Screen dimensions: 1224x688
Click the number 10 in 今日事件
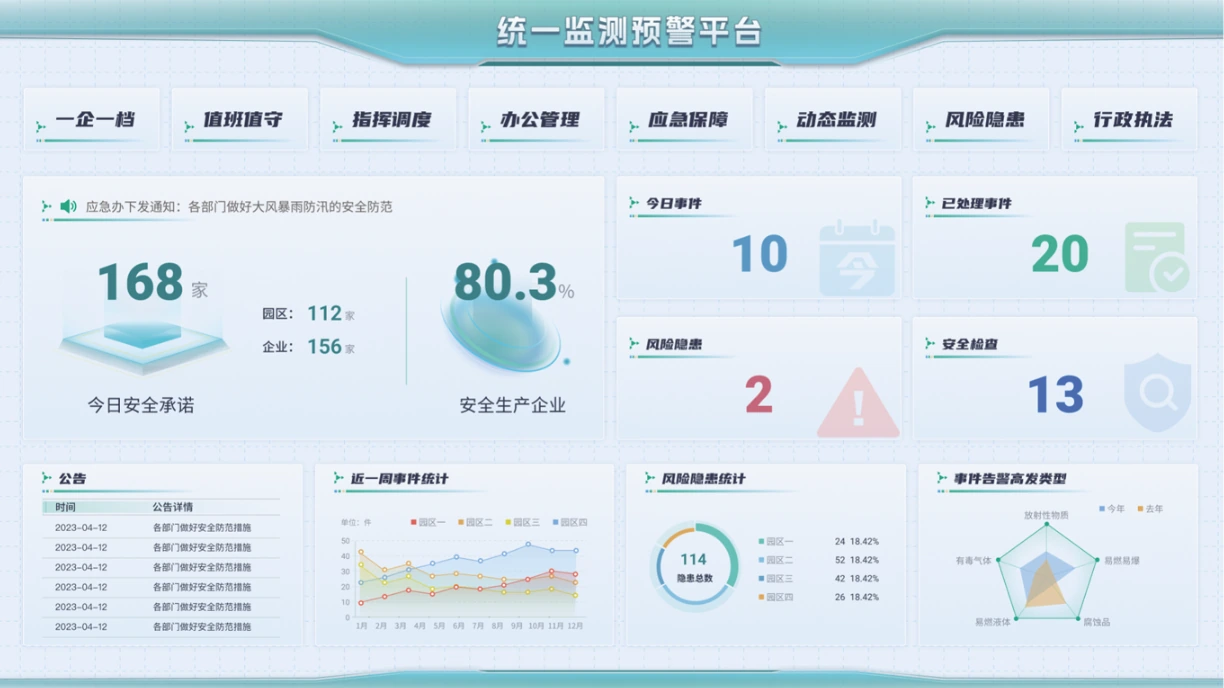pyautogui.click(x=759, y=254)
